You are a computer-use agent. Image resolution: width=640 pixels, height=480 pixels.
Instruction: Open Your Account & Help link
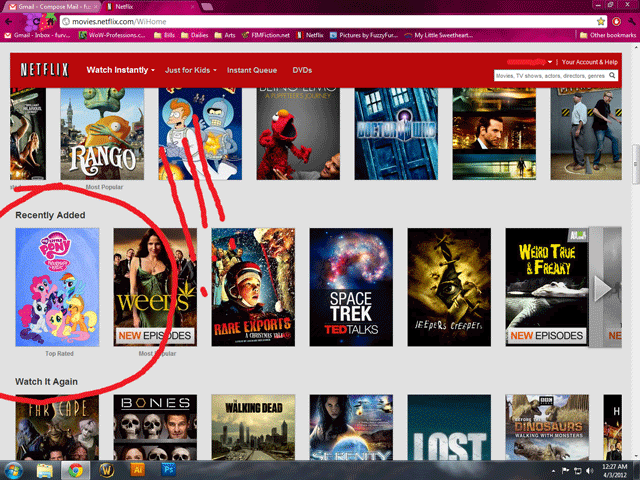tap(589, 62)
